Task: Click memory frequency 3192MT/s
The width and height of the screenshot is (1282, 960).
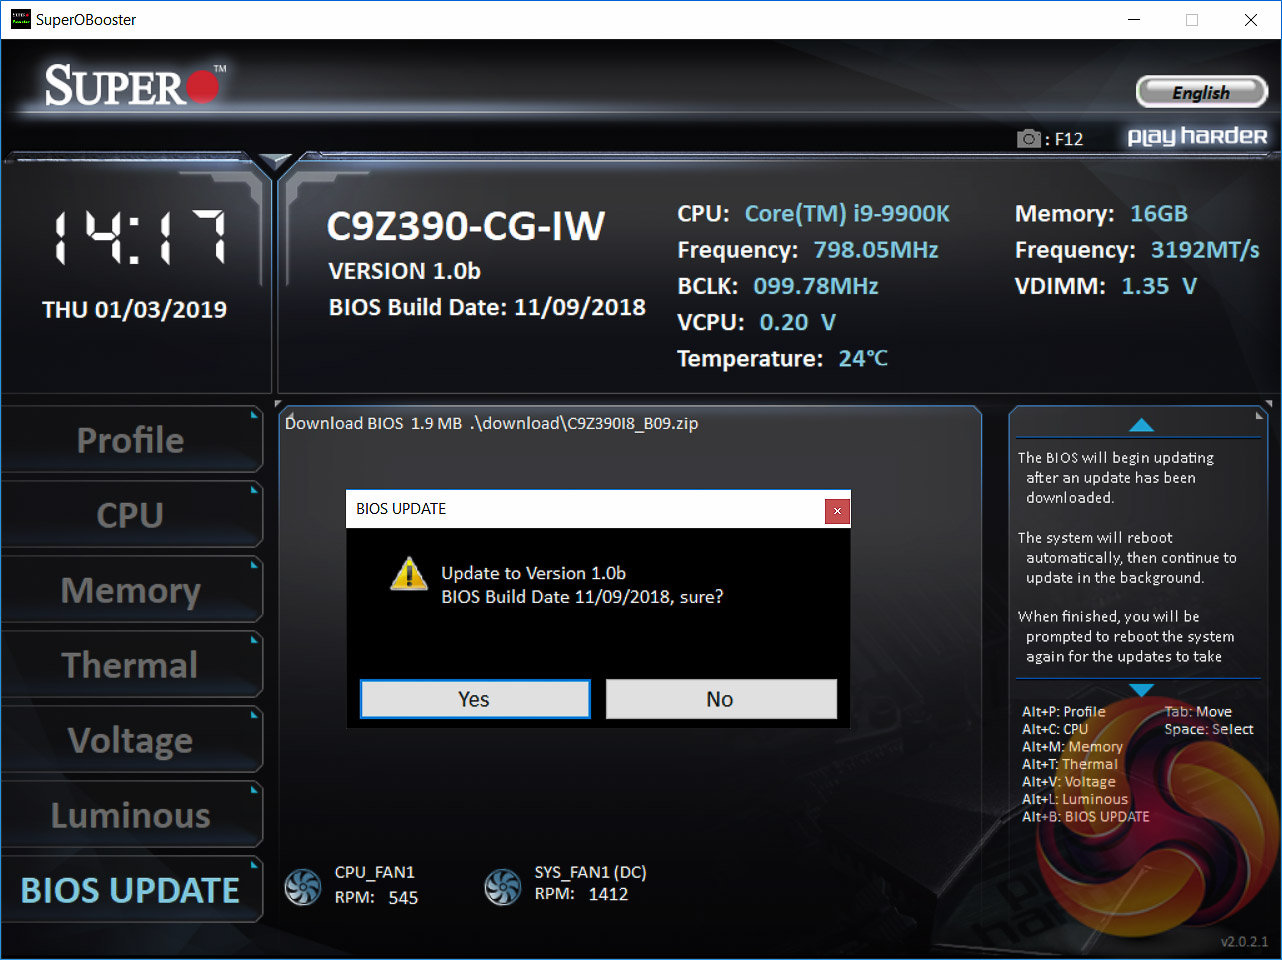Action: [1205, 250]
